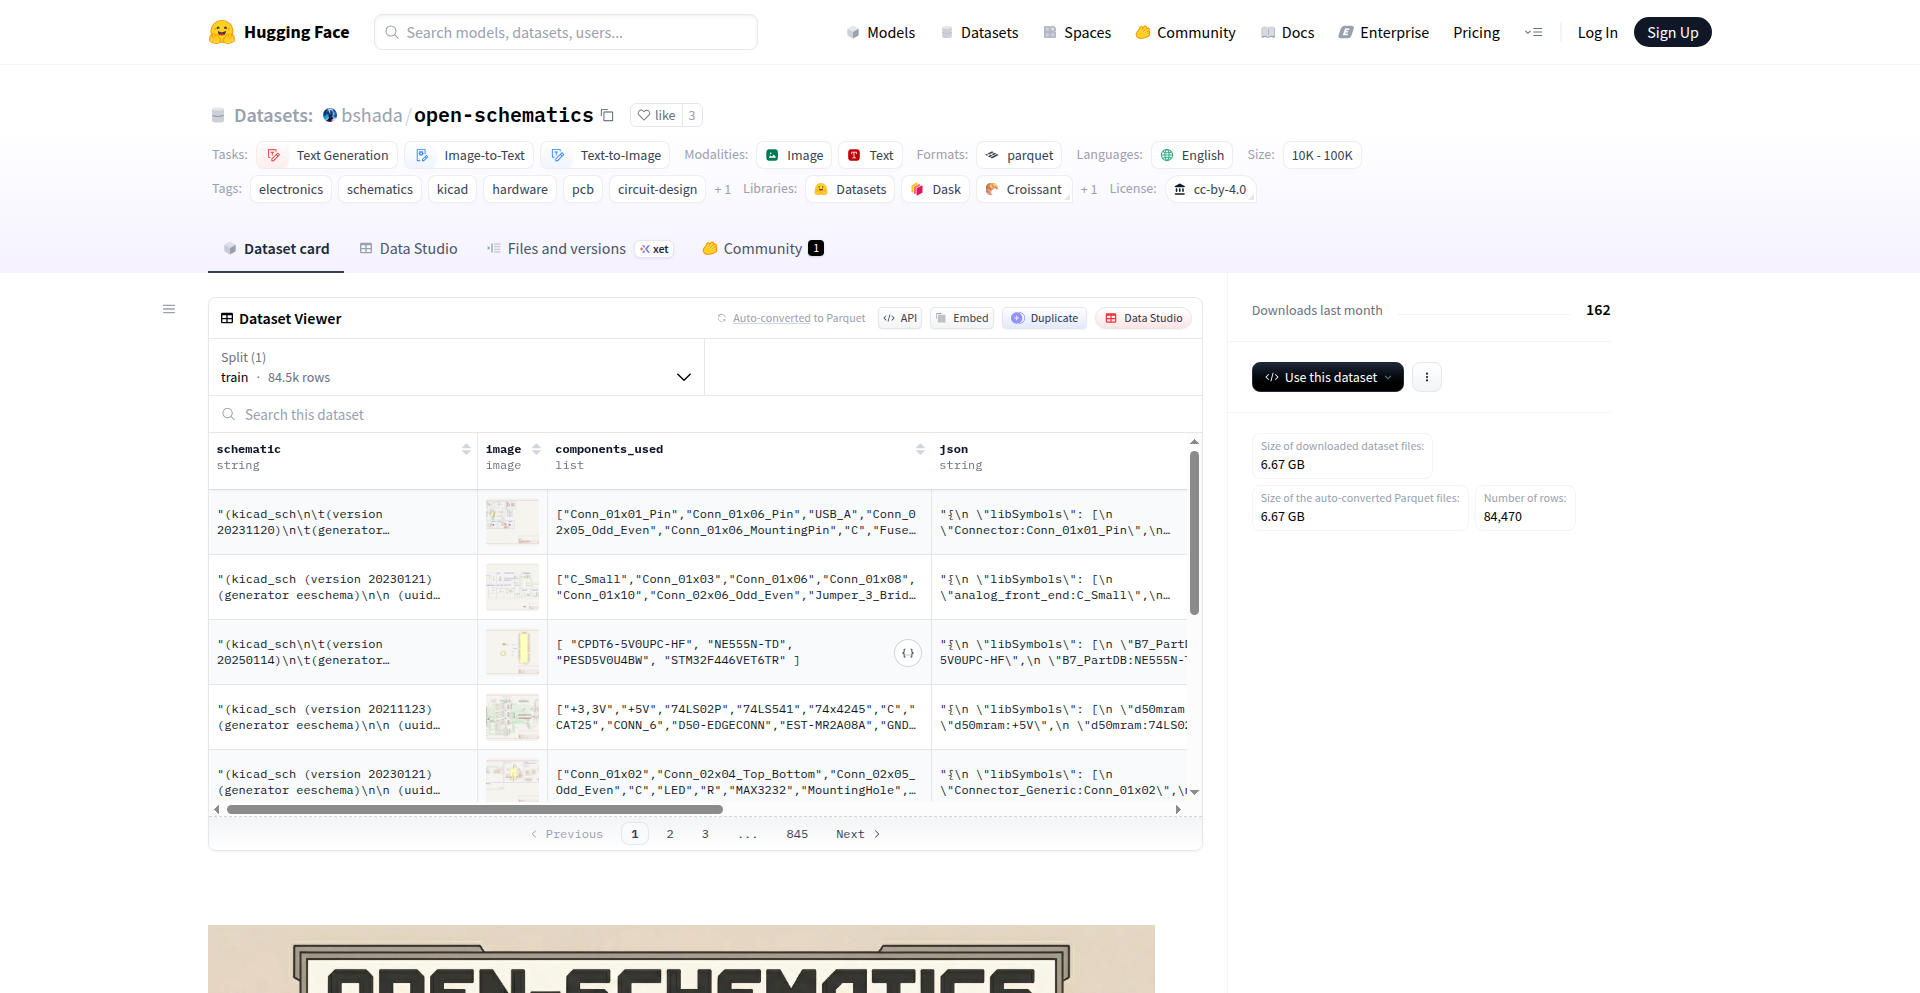The height and width of the screenshot is (993, 1920).
Task: Show more libraries via +1 after Croissant
Action: [1088, 189]
